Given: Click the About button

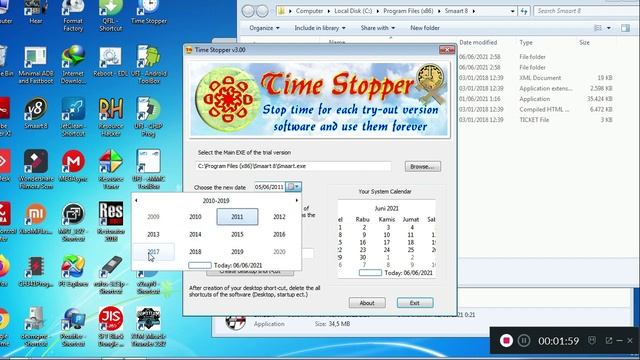Looking at the screenshot, I should click(x=367, y=303).
